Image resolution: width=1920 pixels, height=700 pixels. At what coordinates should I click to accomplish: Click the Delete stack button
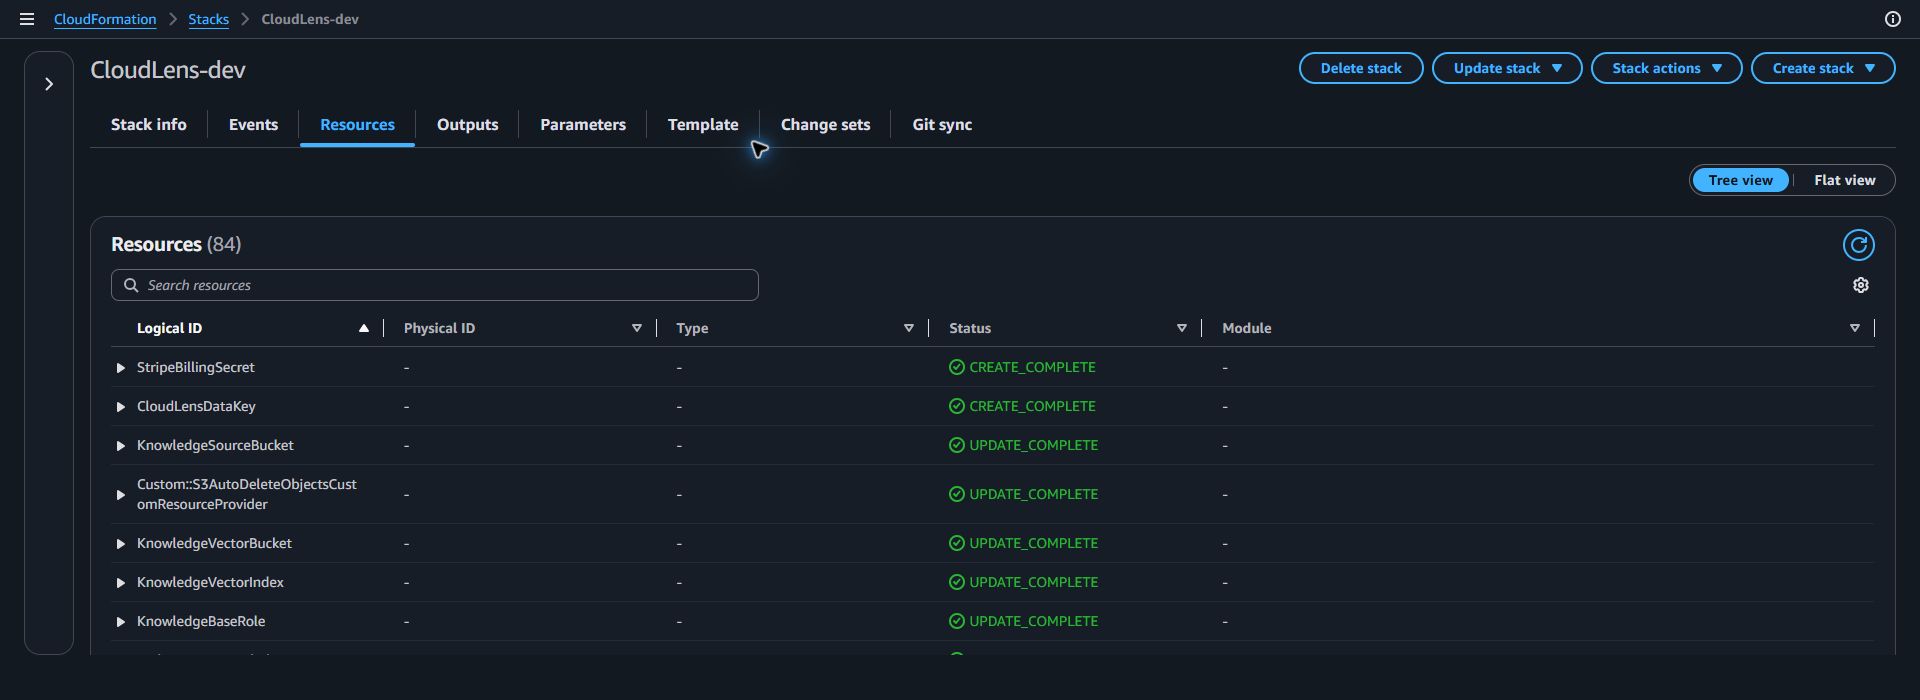1361,68
